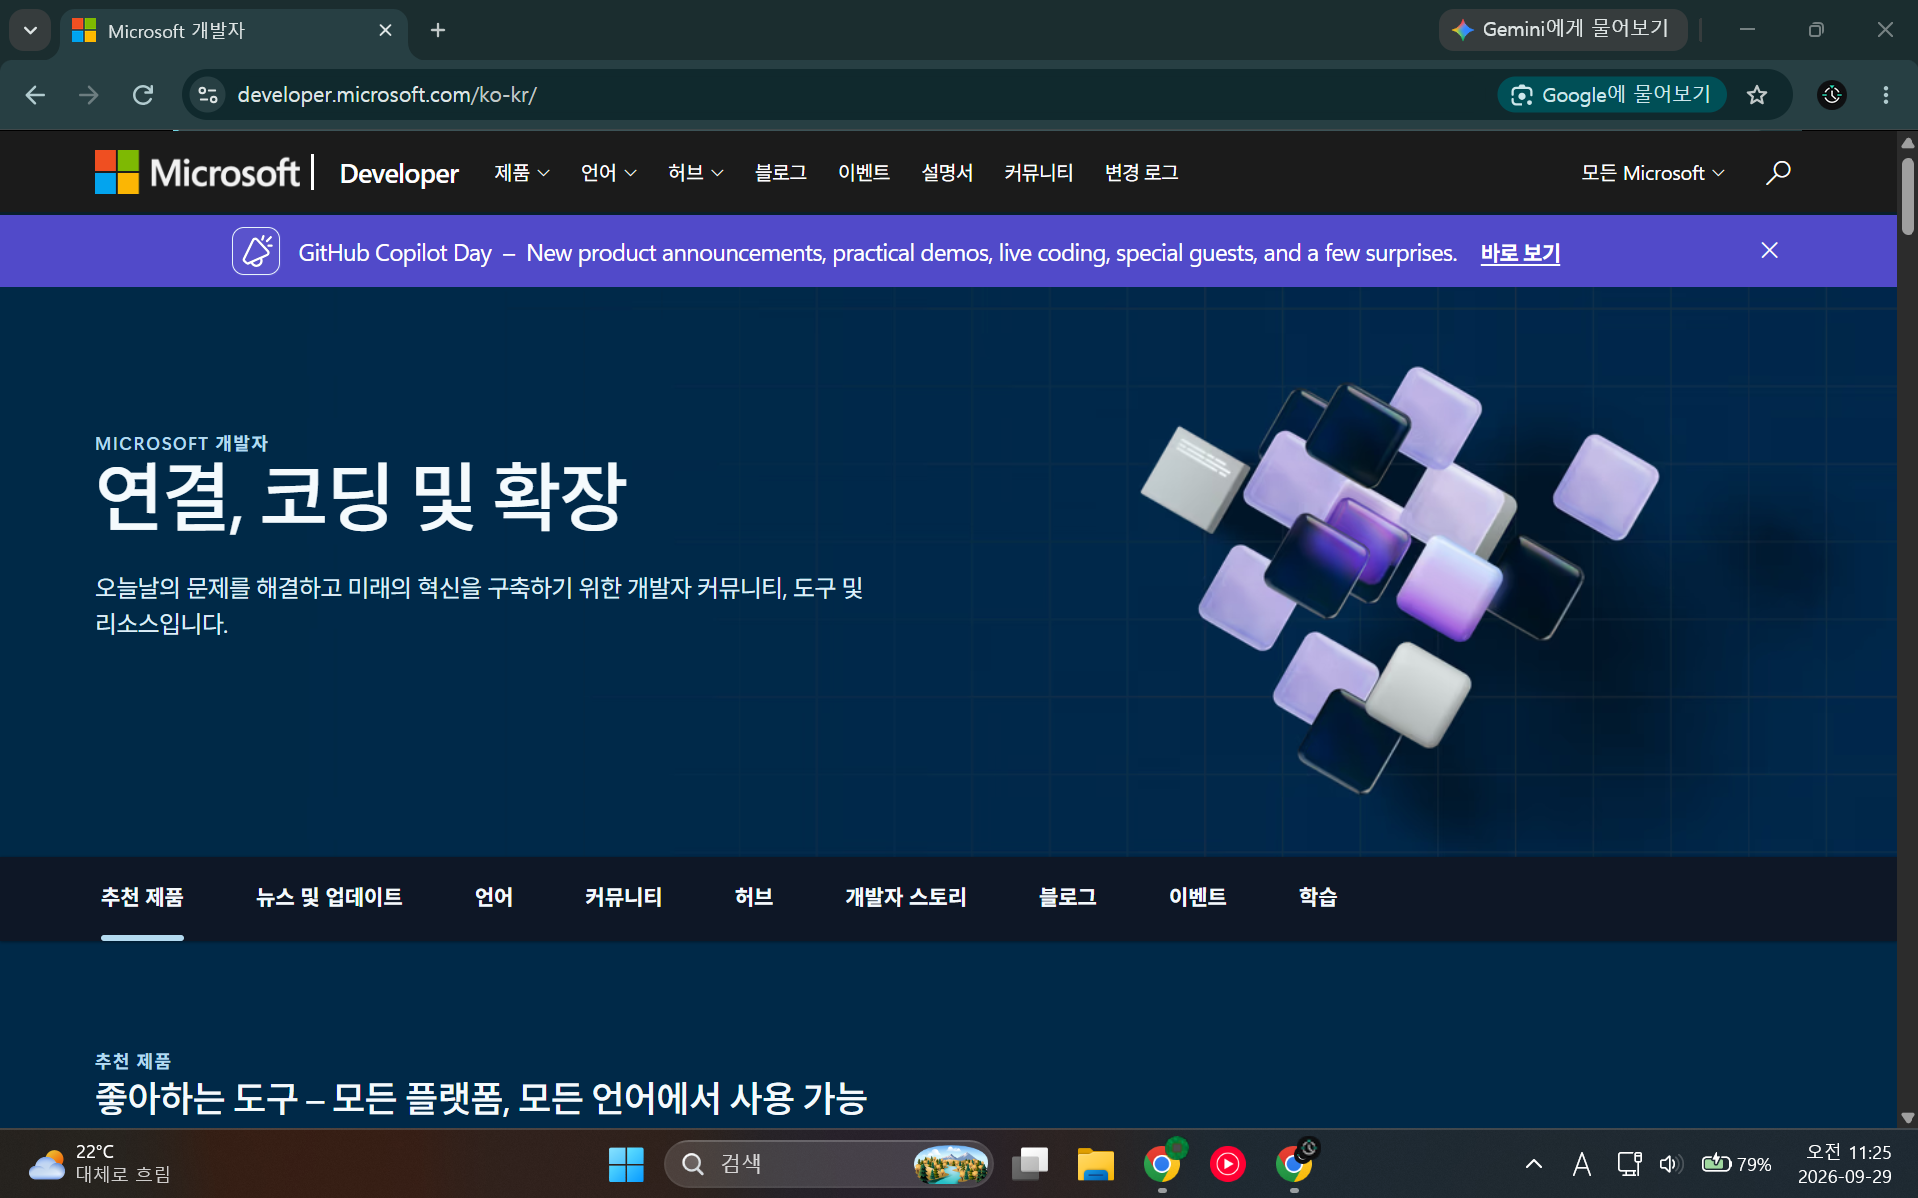The height and width of the screenshot is (1198, 1918).
Task: Click the scrollbar down arrow
Action: [x=1907, y=1117]
